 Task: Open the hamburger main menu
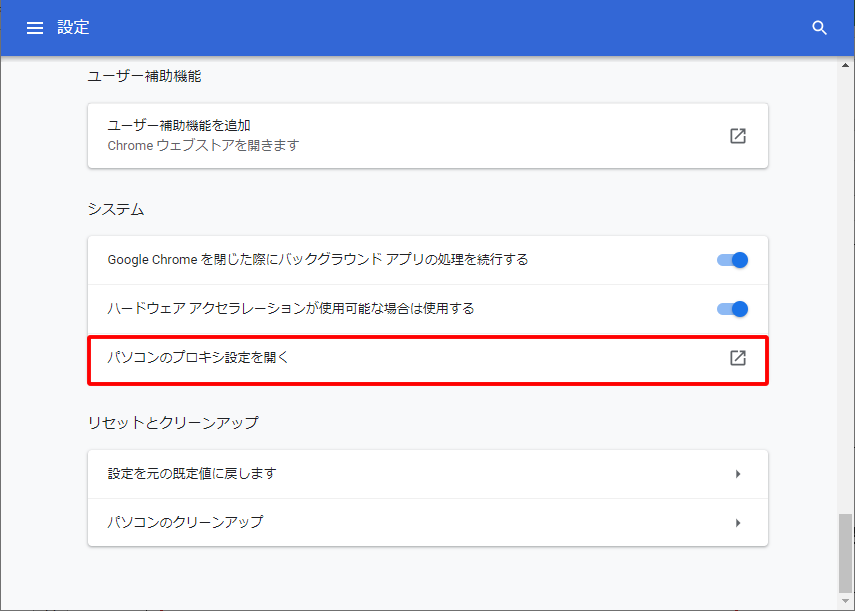35,28
